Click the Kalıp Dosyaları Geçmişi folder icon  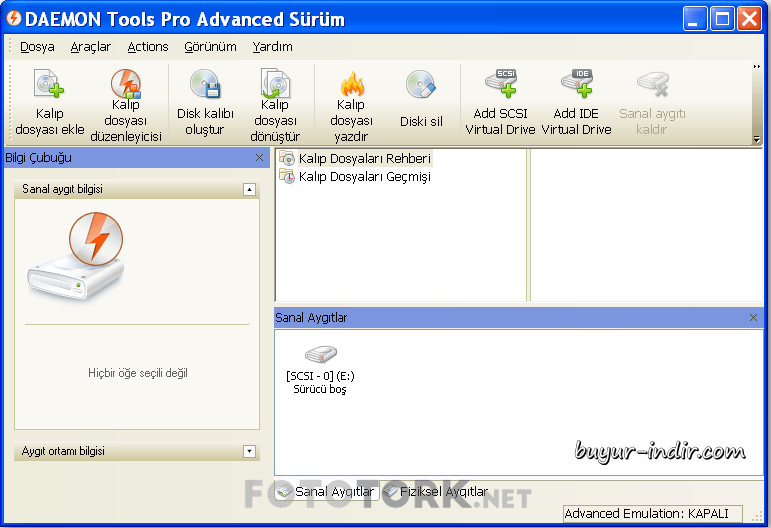point(287,176)
